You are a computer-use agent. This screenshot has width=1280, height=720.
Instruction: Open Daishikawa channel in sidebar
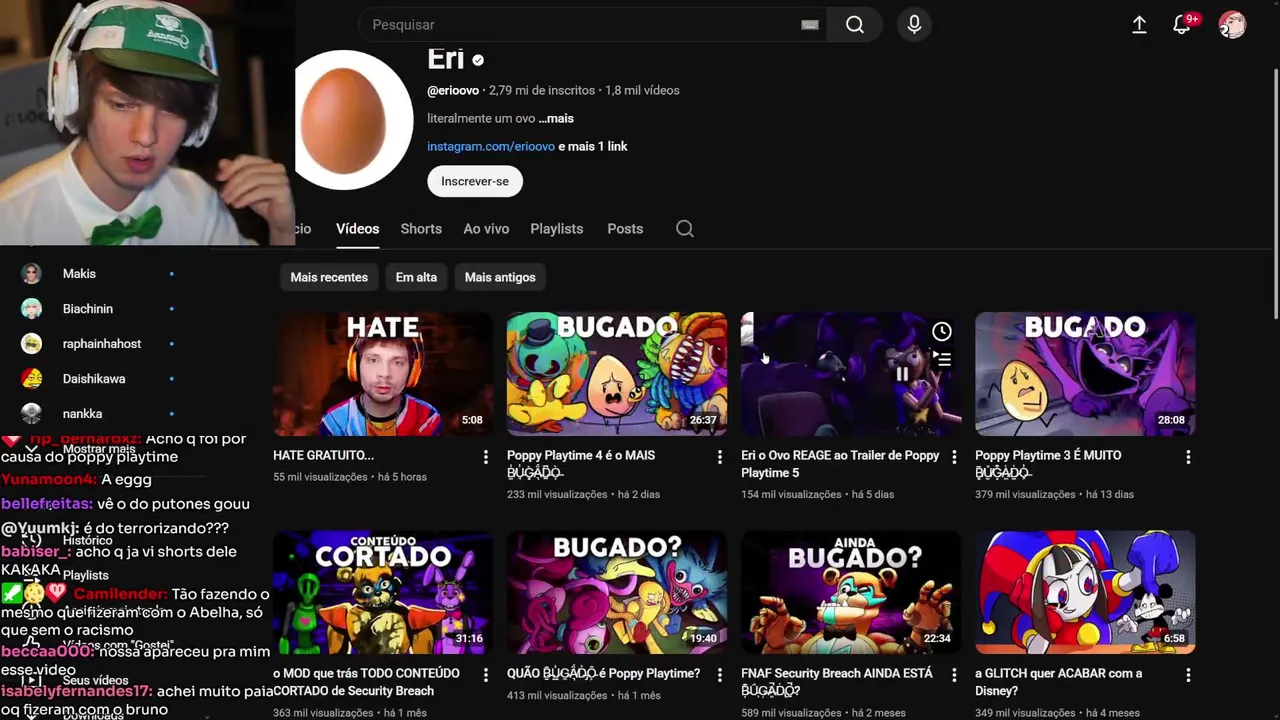[x=93, y=379]
